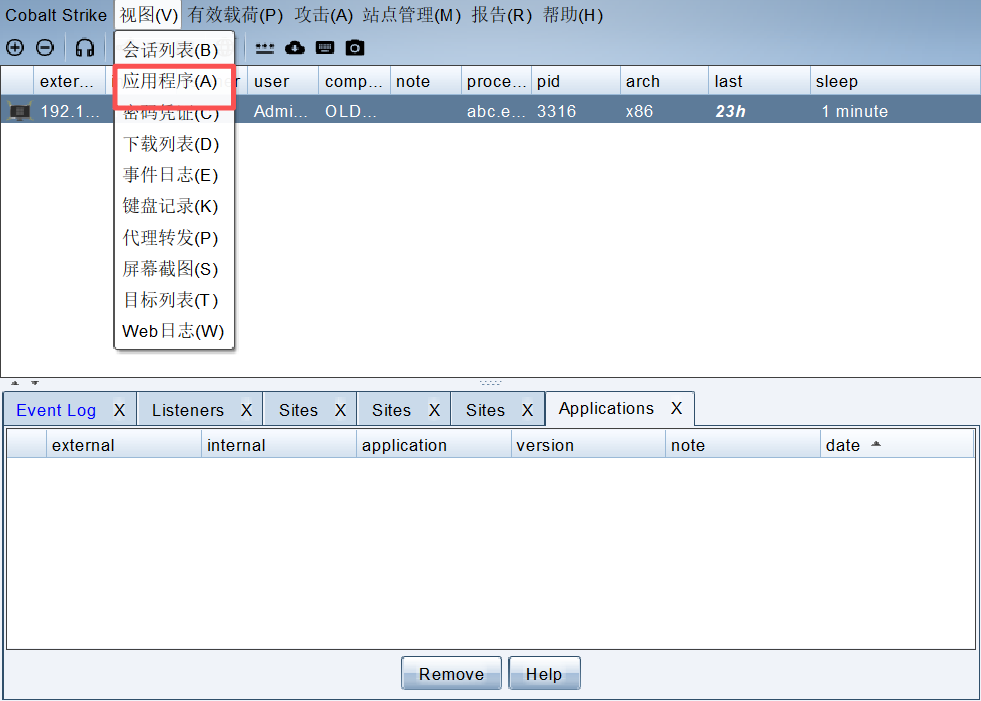981x701 pixels.
Task: Click the disconnect minus icon in toolbar
Action: [45, 48]
